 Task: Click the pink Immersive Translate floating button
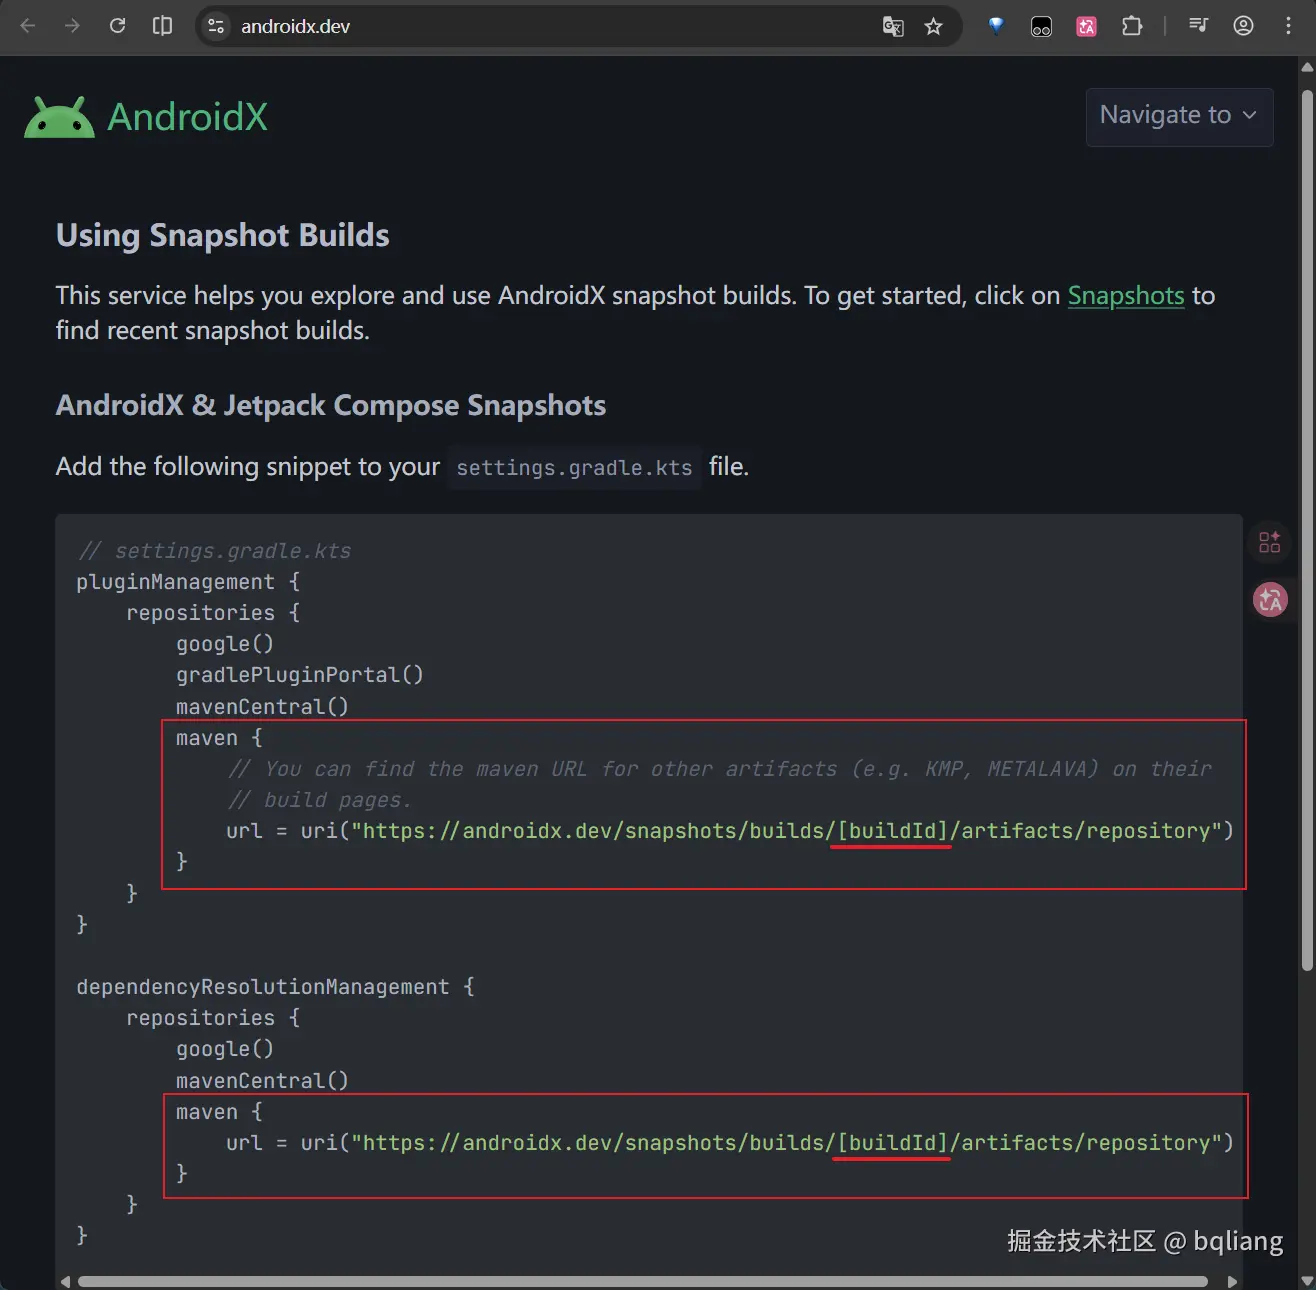pos(1269,599)
